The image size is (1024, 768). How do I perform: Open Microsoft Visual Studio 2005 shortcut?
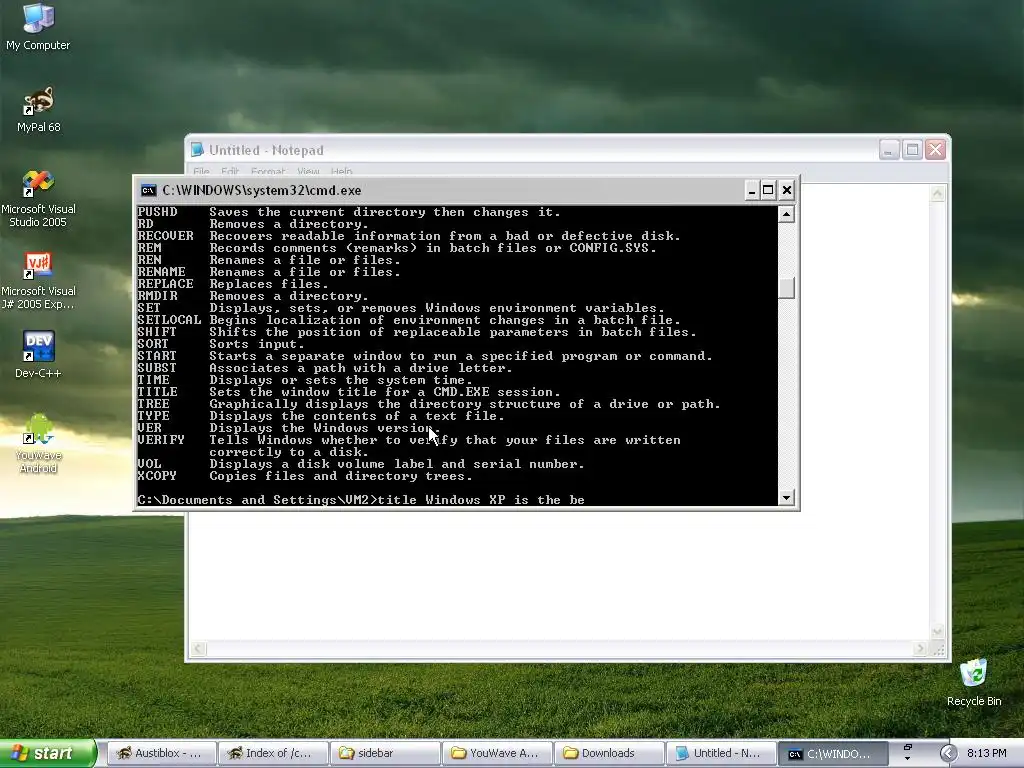pos(38,199)
